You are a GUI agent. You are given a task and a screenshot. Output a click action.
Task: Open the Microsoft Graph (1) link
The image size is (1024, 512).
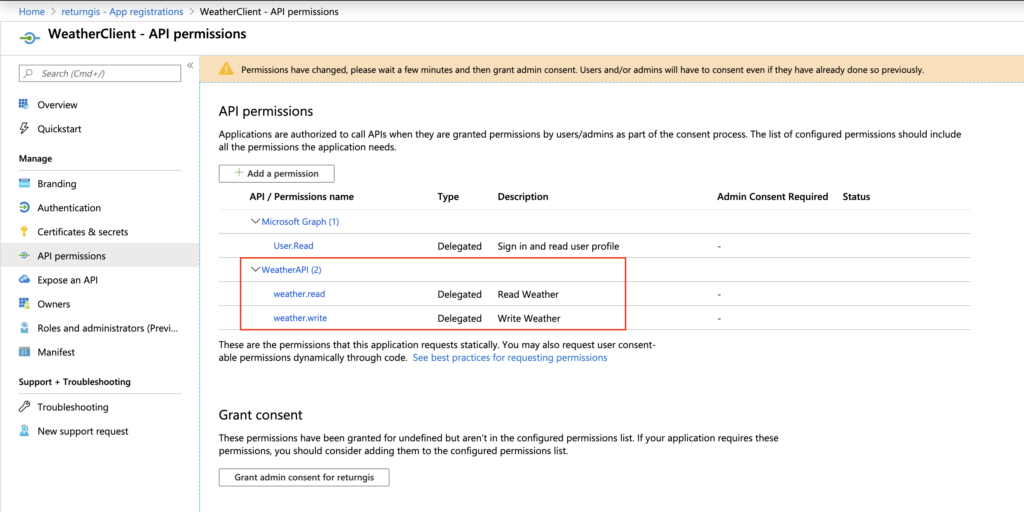pos(300,221)
